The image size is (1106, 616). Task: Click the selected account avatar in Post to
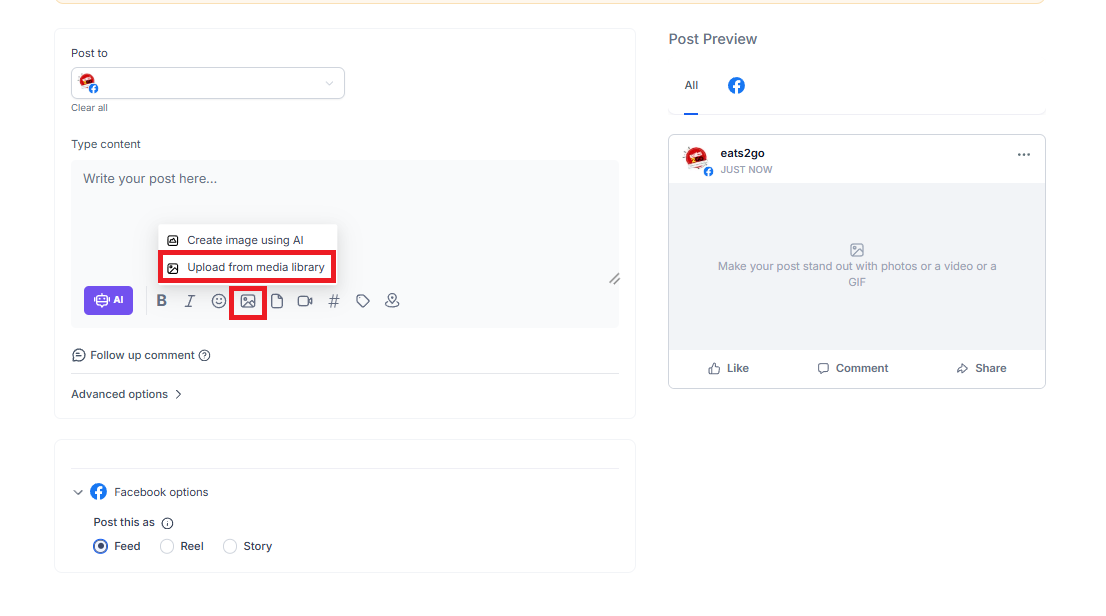click(x=88, y=83)
